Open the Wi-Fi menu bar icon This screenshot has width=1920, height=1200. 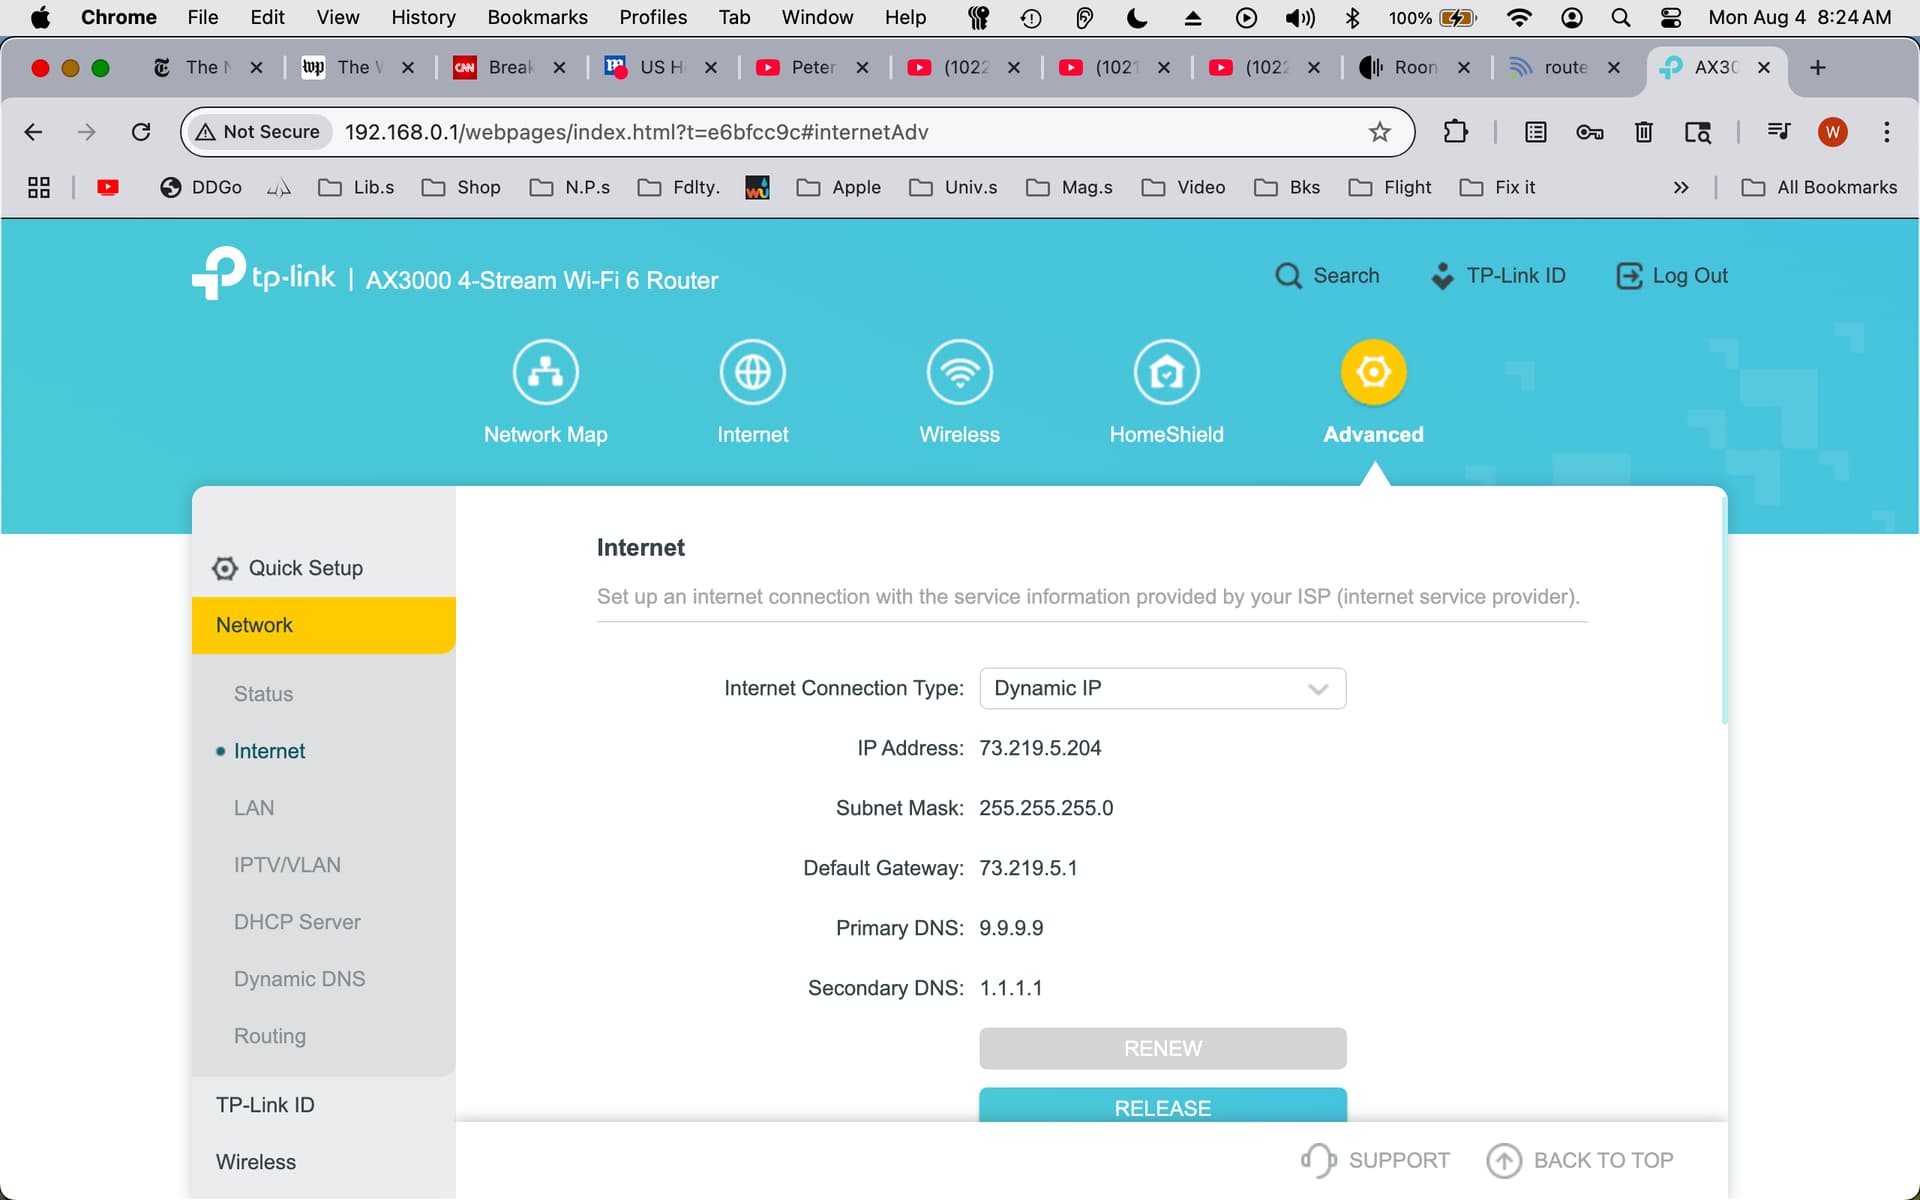(x=1518, y=17)
